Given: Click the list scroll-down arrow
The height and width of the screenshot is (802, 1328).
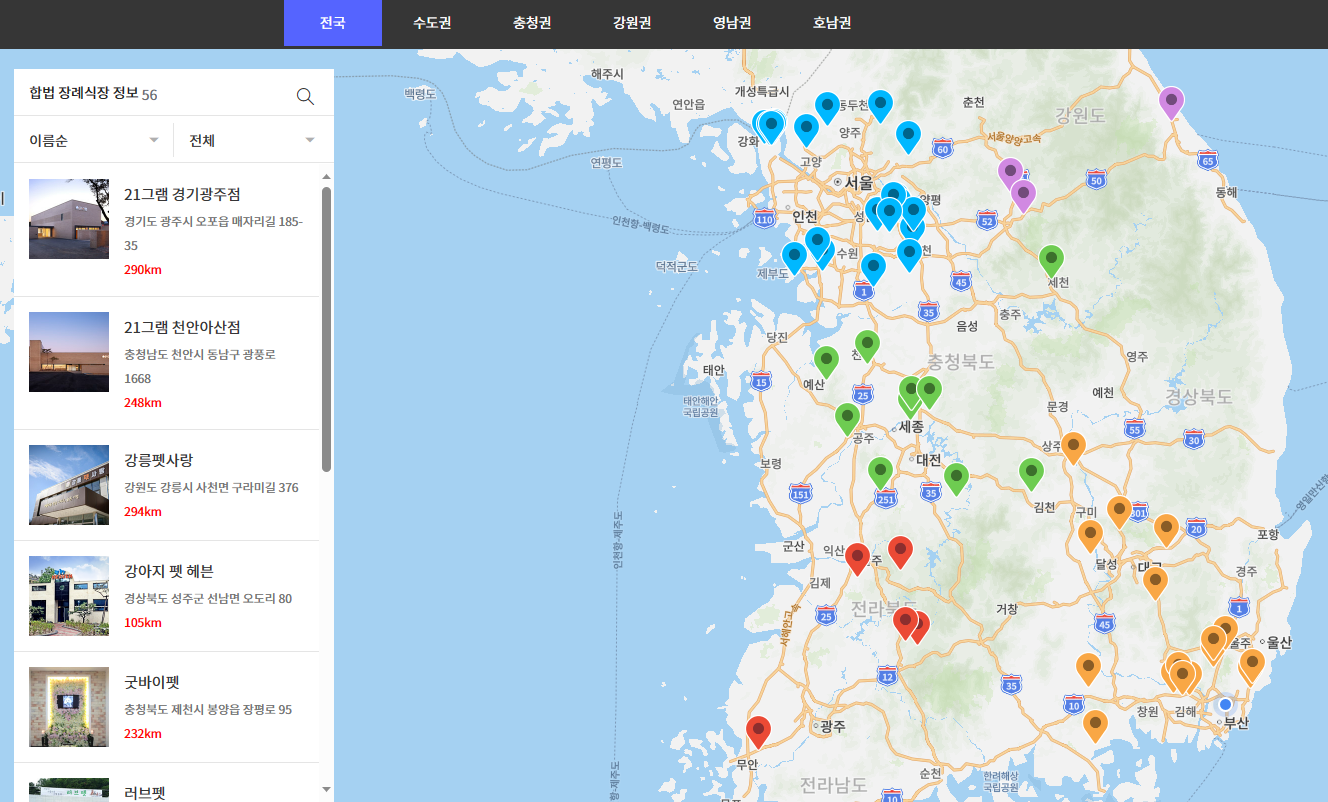Looking at the screenshot, I should [x=326, y=789].
